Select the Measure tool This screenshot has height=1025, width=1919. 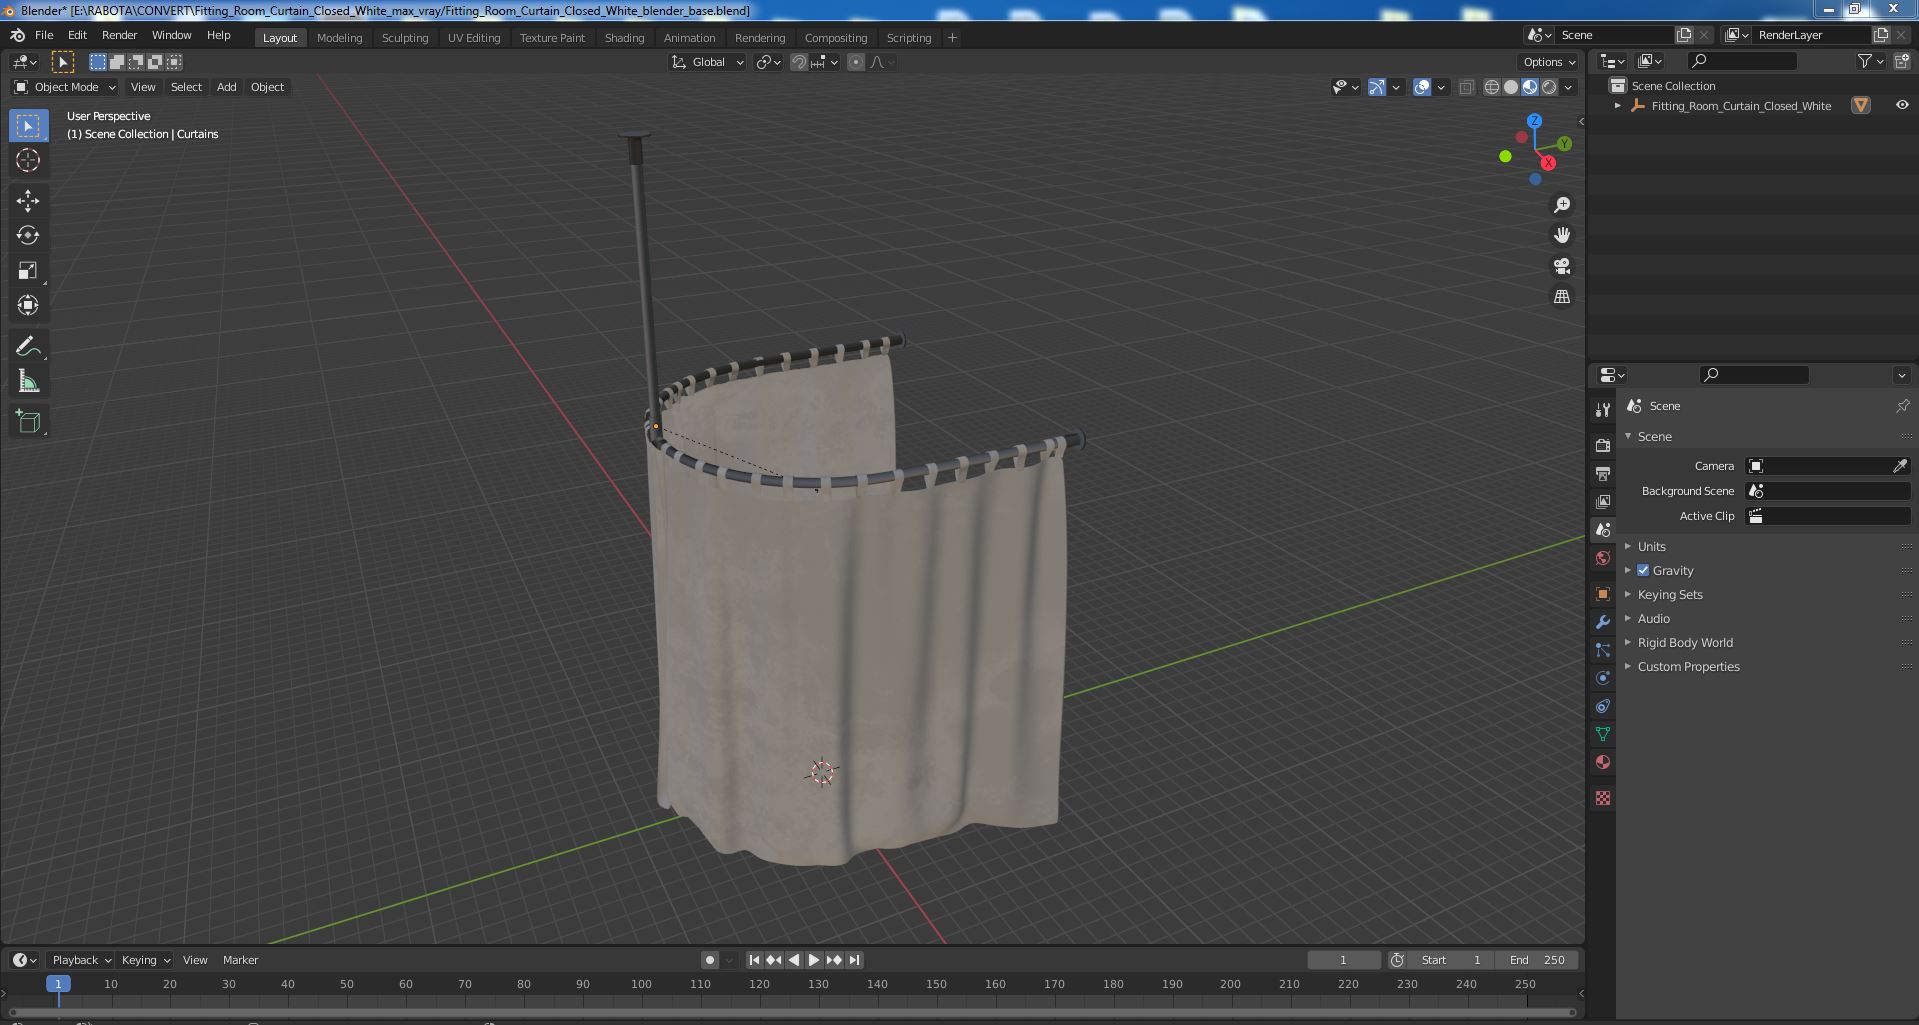28,382
